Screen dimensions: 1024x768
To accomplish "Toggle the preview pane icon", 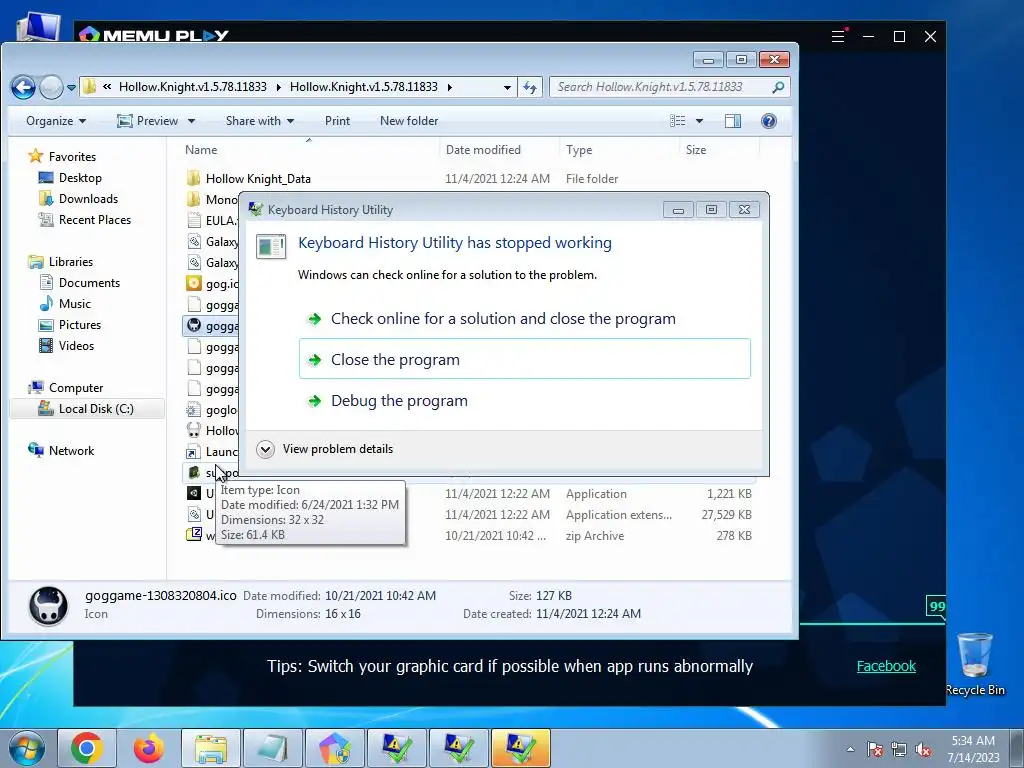I will click(x=733, y=121).
